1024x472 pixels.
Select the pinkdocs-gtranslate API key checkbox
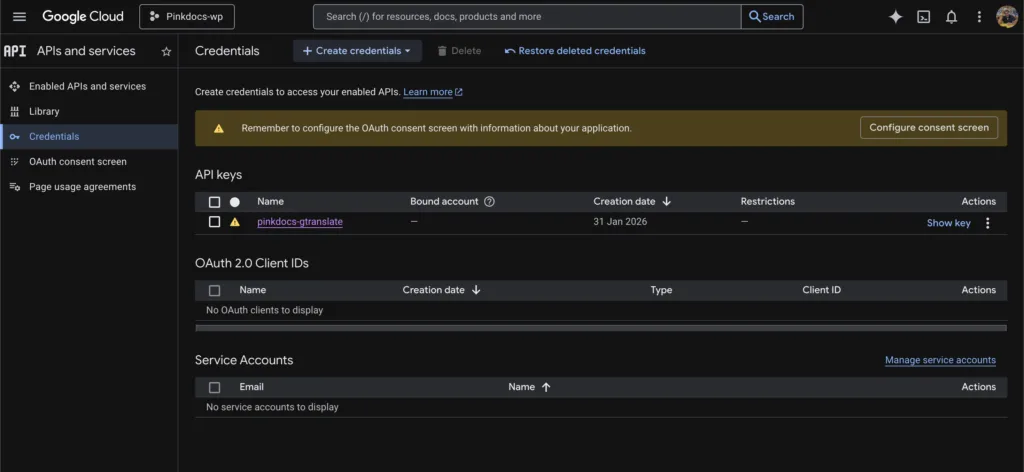(214, 222)
